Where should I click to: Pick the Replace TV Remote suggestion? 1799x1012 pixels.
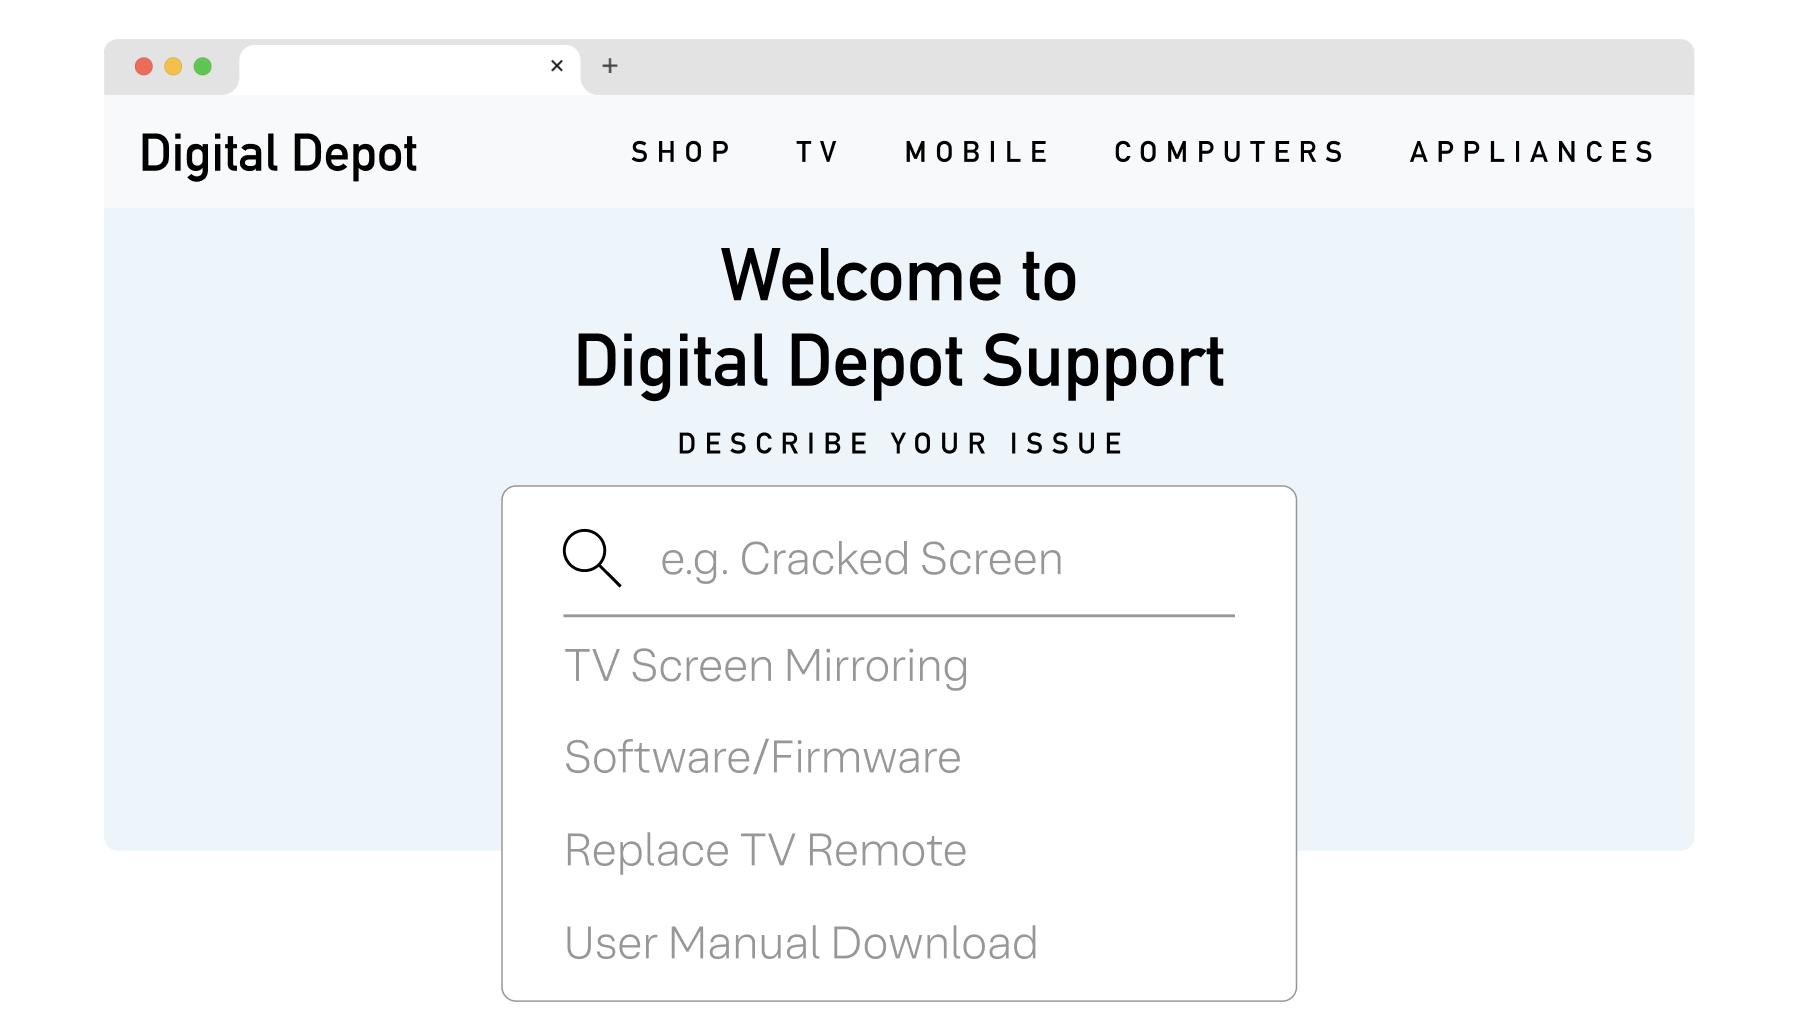765,850
